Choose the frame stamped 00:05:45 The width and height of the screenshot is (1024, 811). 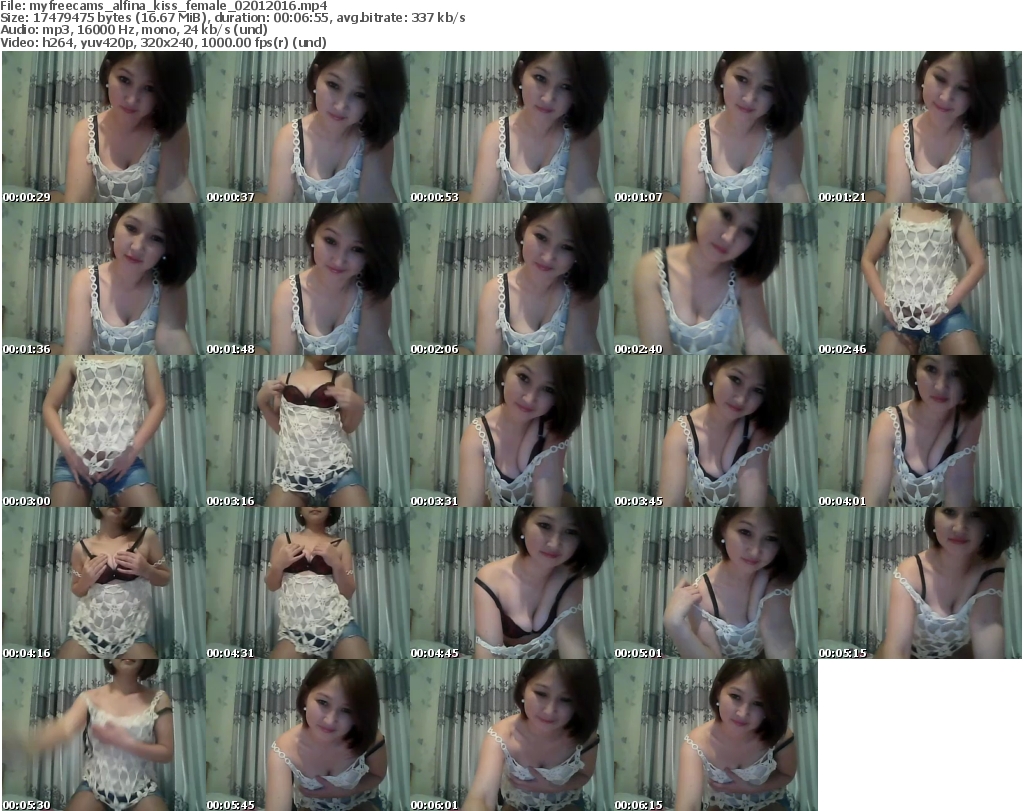click(308, 735)
